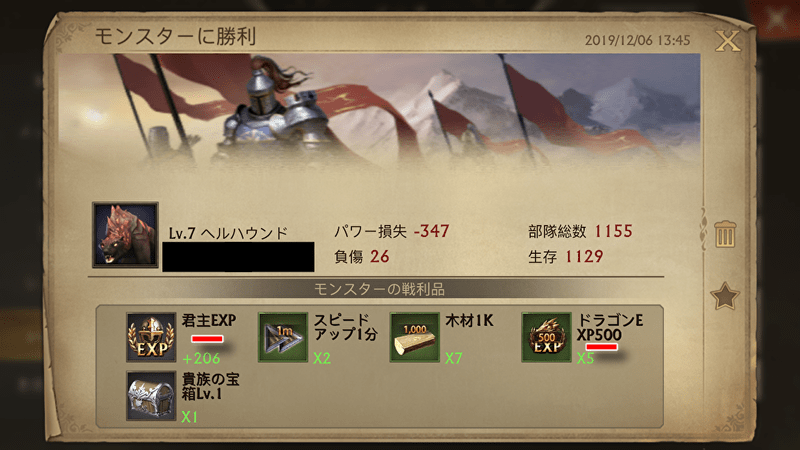Click the Lv.7 ヘルハウンド monster name

point(228,233)
